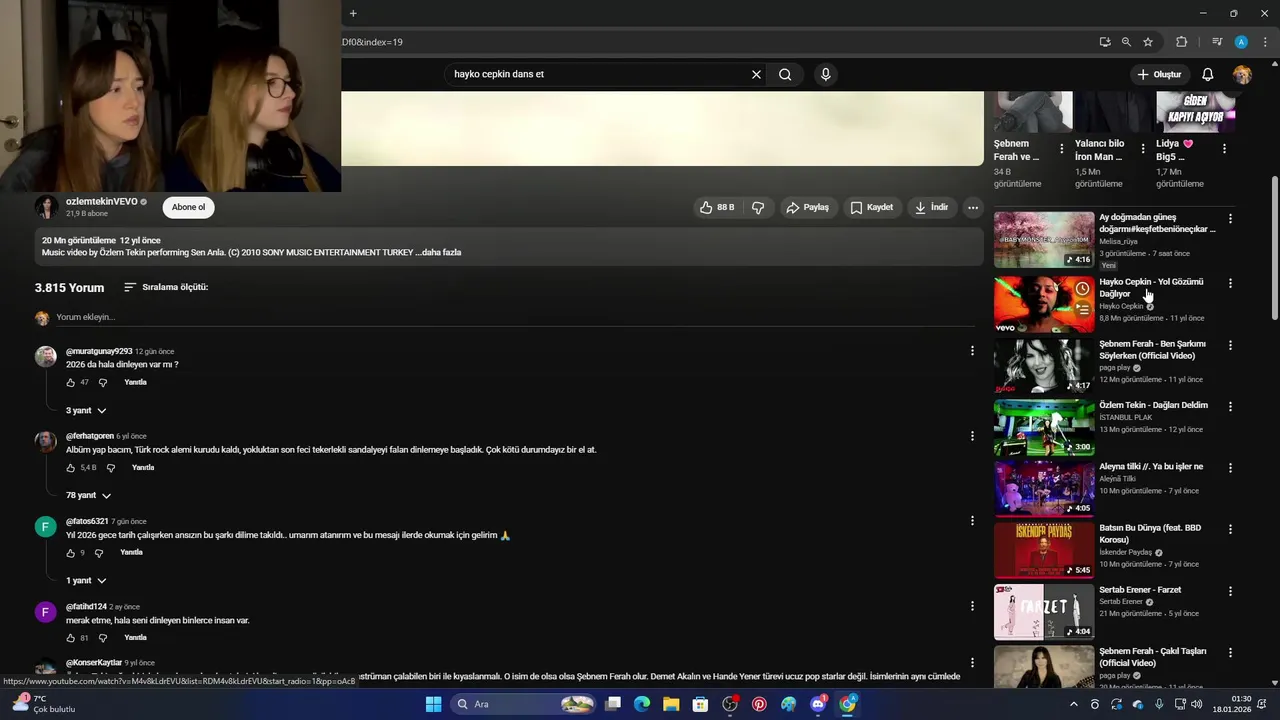
Task: Download video with İndir button
Action: (932, 207)
